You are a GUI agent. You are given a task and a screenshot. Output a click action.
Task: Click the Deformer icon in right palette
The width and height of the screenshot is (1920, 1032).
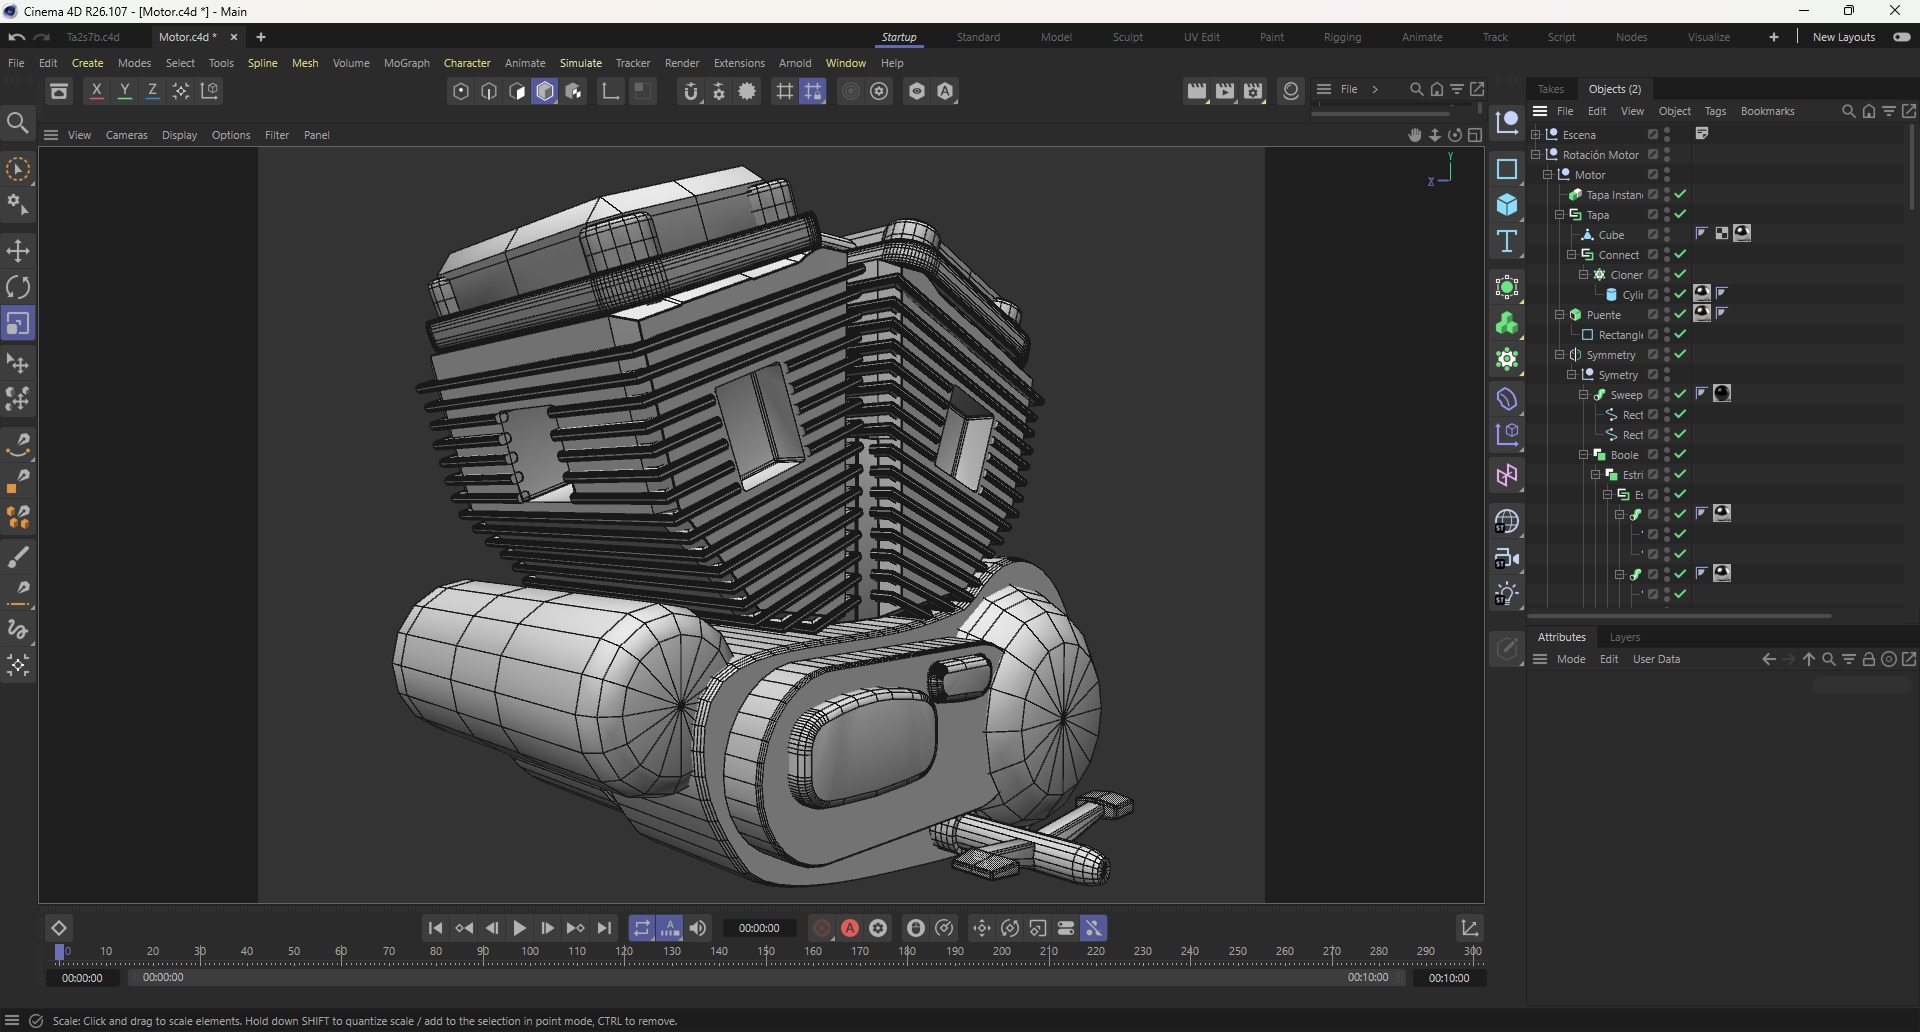(x=1507, y=399)
